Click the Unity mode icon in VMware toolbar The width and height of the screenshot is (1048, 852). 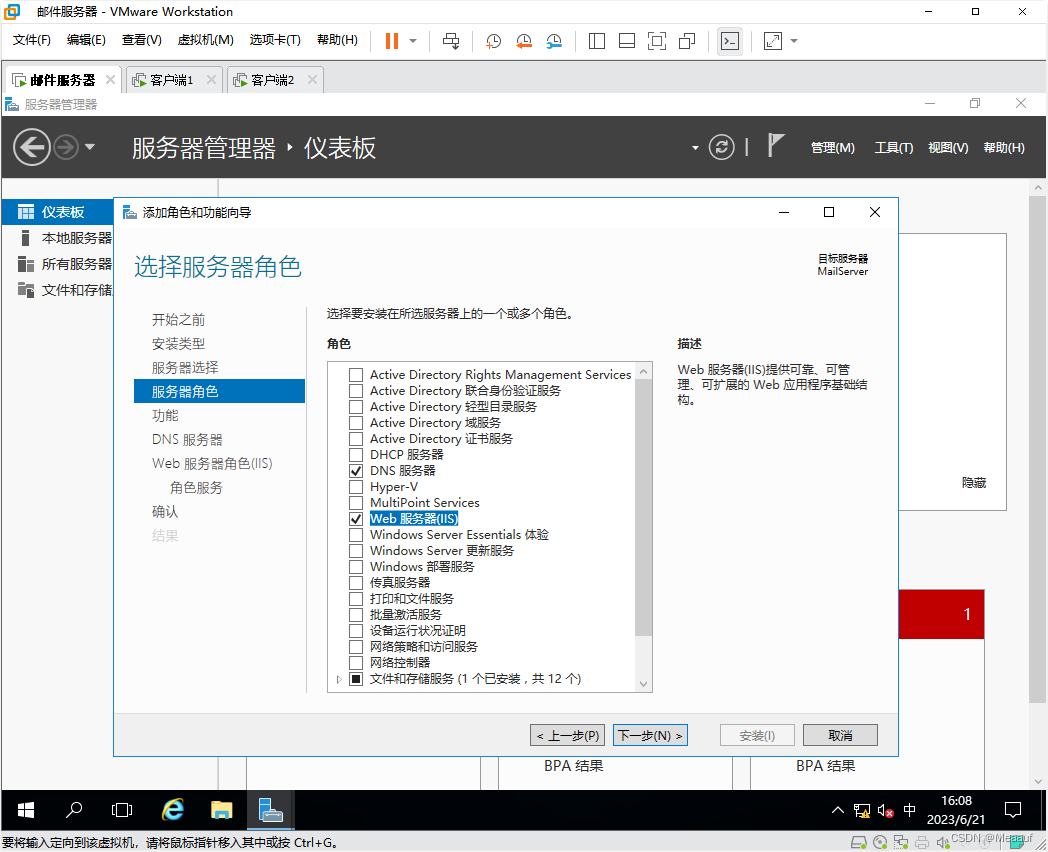tap(687, 41)
